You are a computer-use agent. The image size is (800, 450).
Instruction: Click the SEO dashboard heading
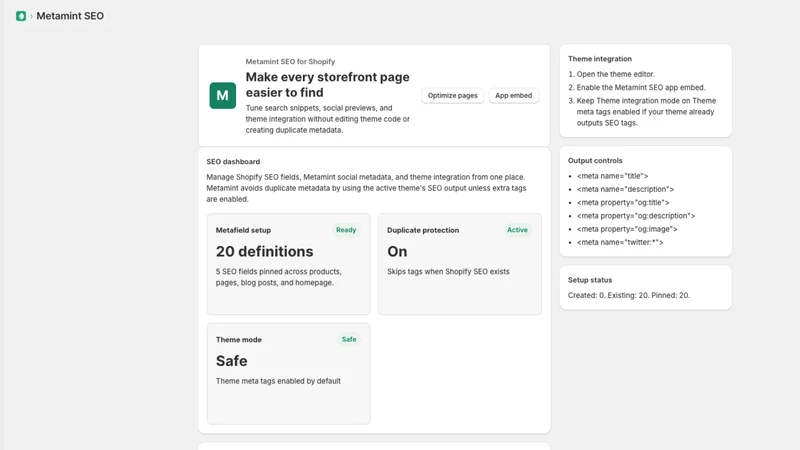(x=233, y=162)
